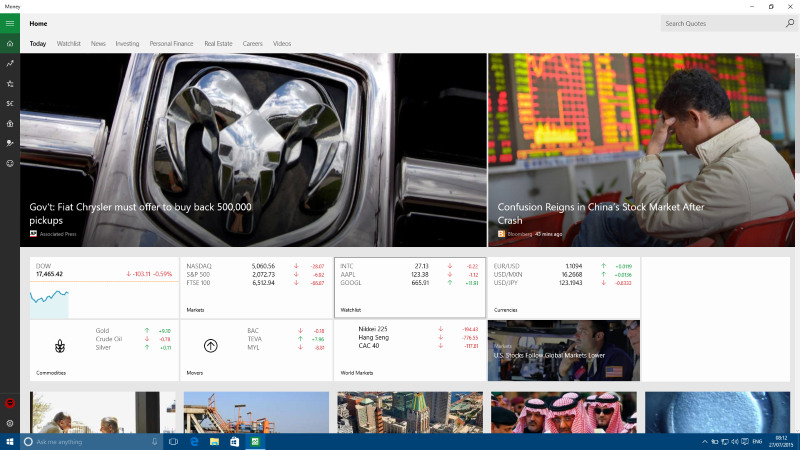Select the USD/JPY currency row
800x450 pixels.
pos(563,282)
